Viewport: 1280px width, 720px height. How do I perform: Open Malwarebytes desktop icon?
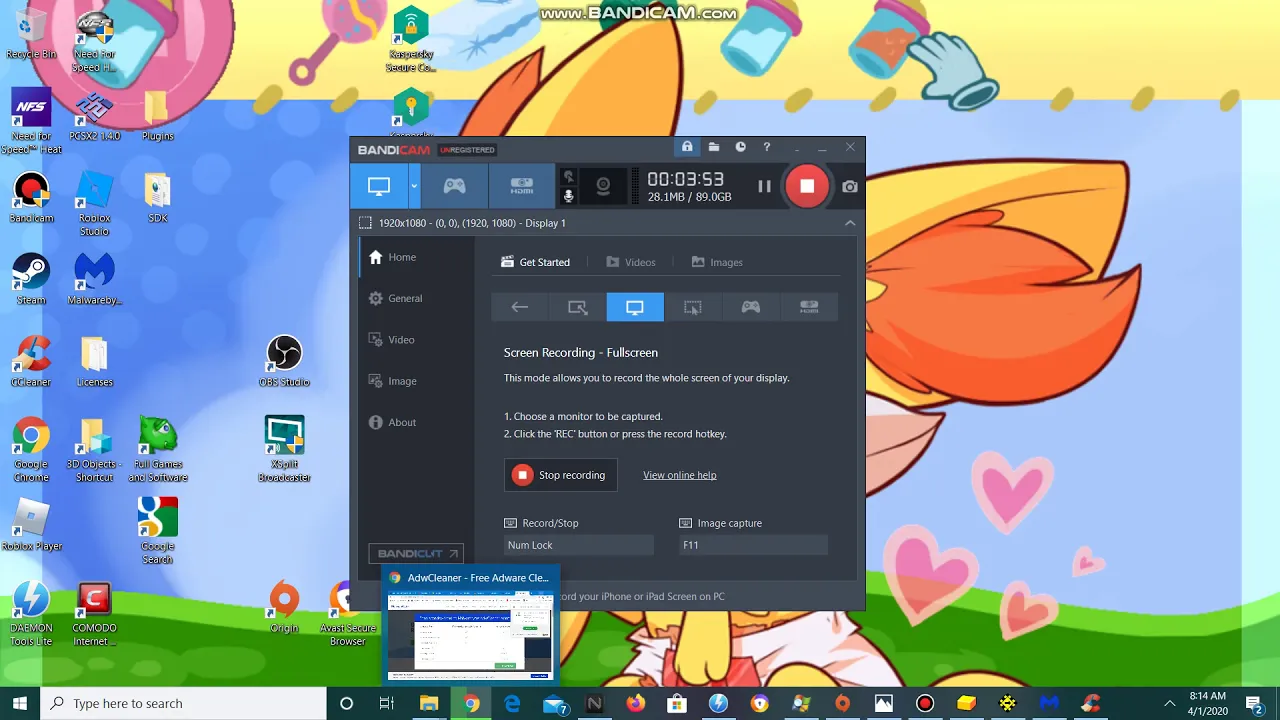tap(94, 279)
